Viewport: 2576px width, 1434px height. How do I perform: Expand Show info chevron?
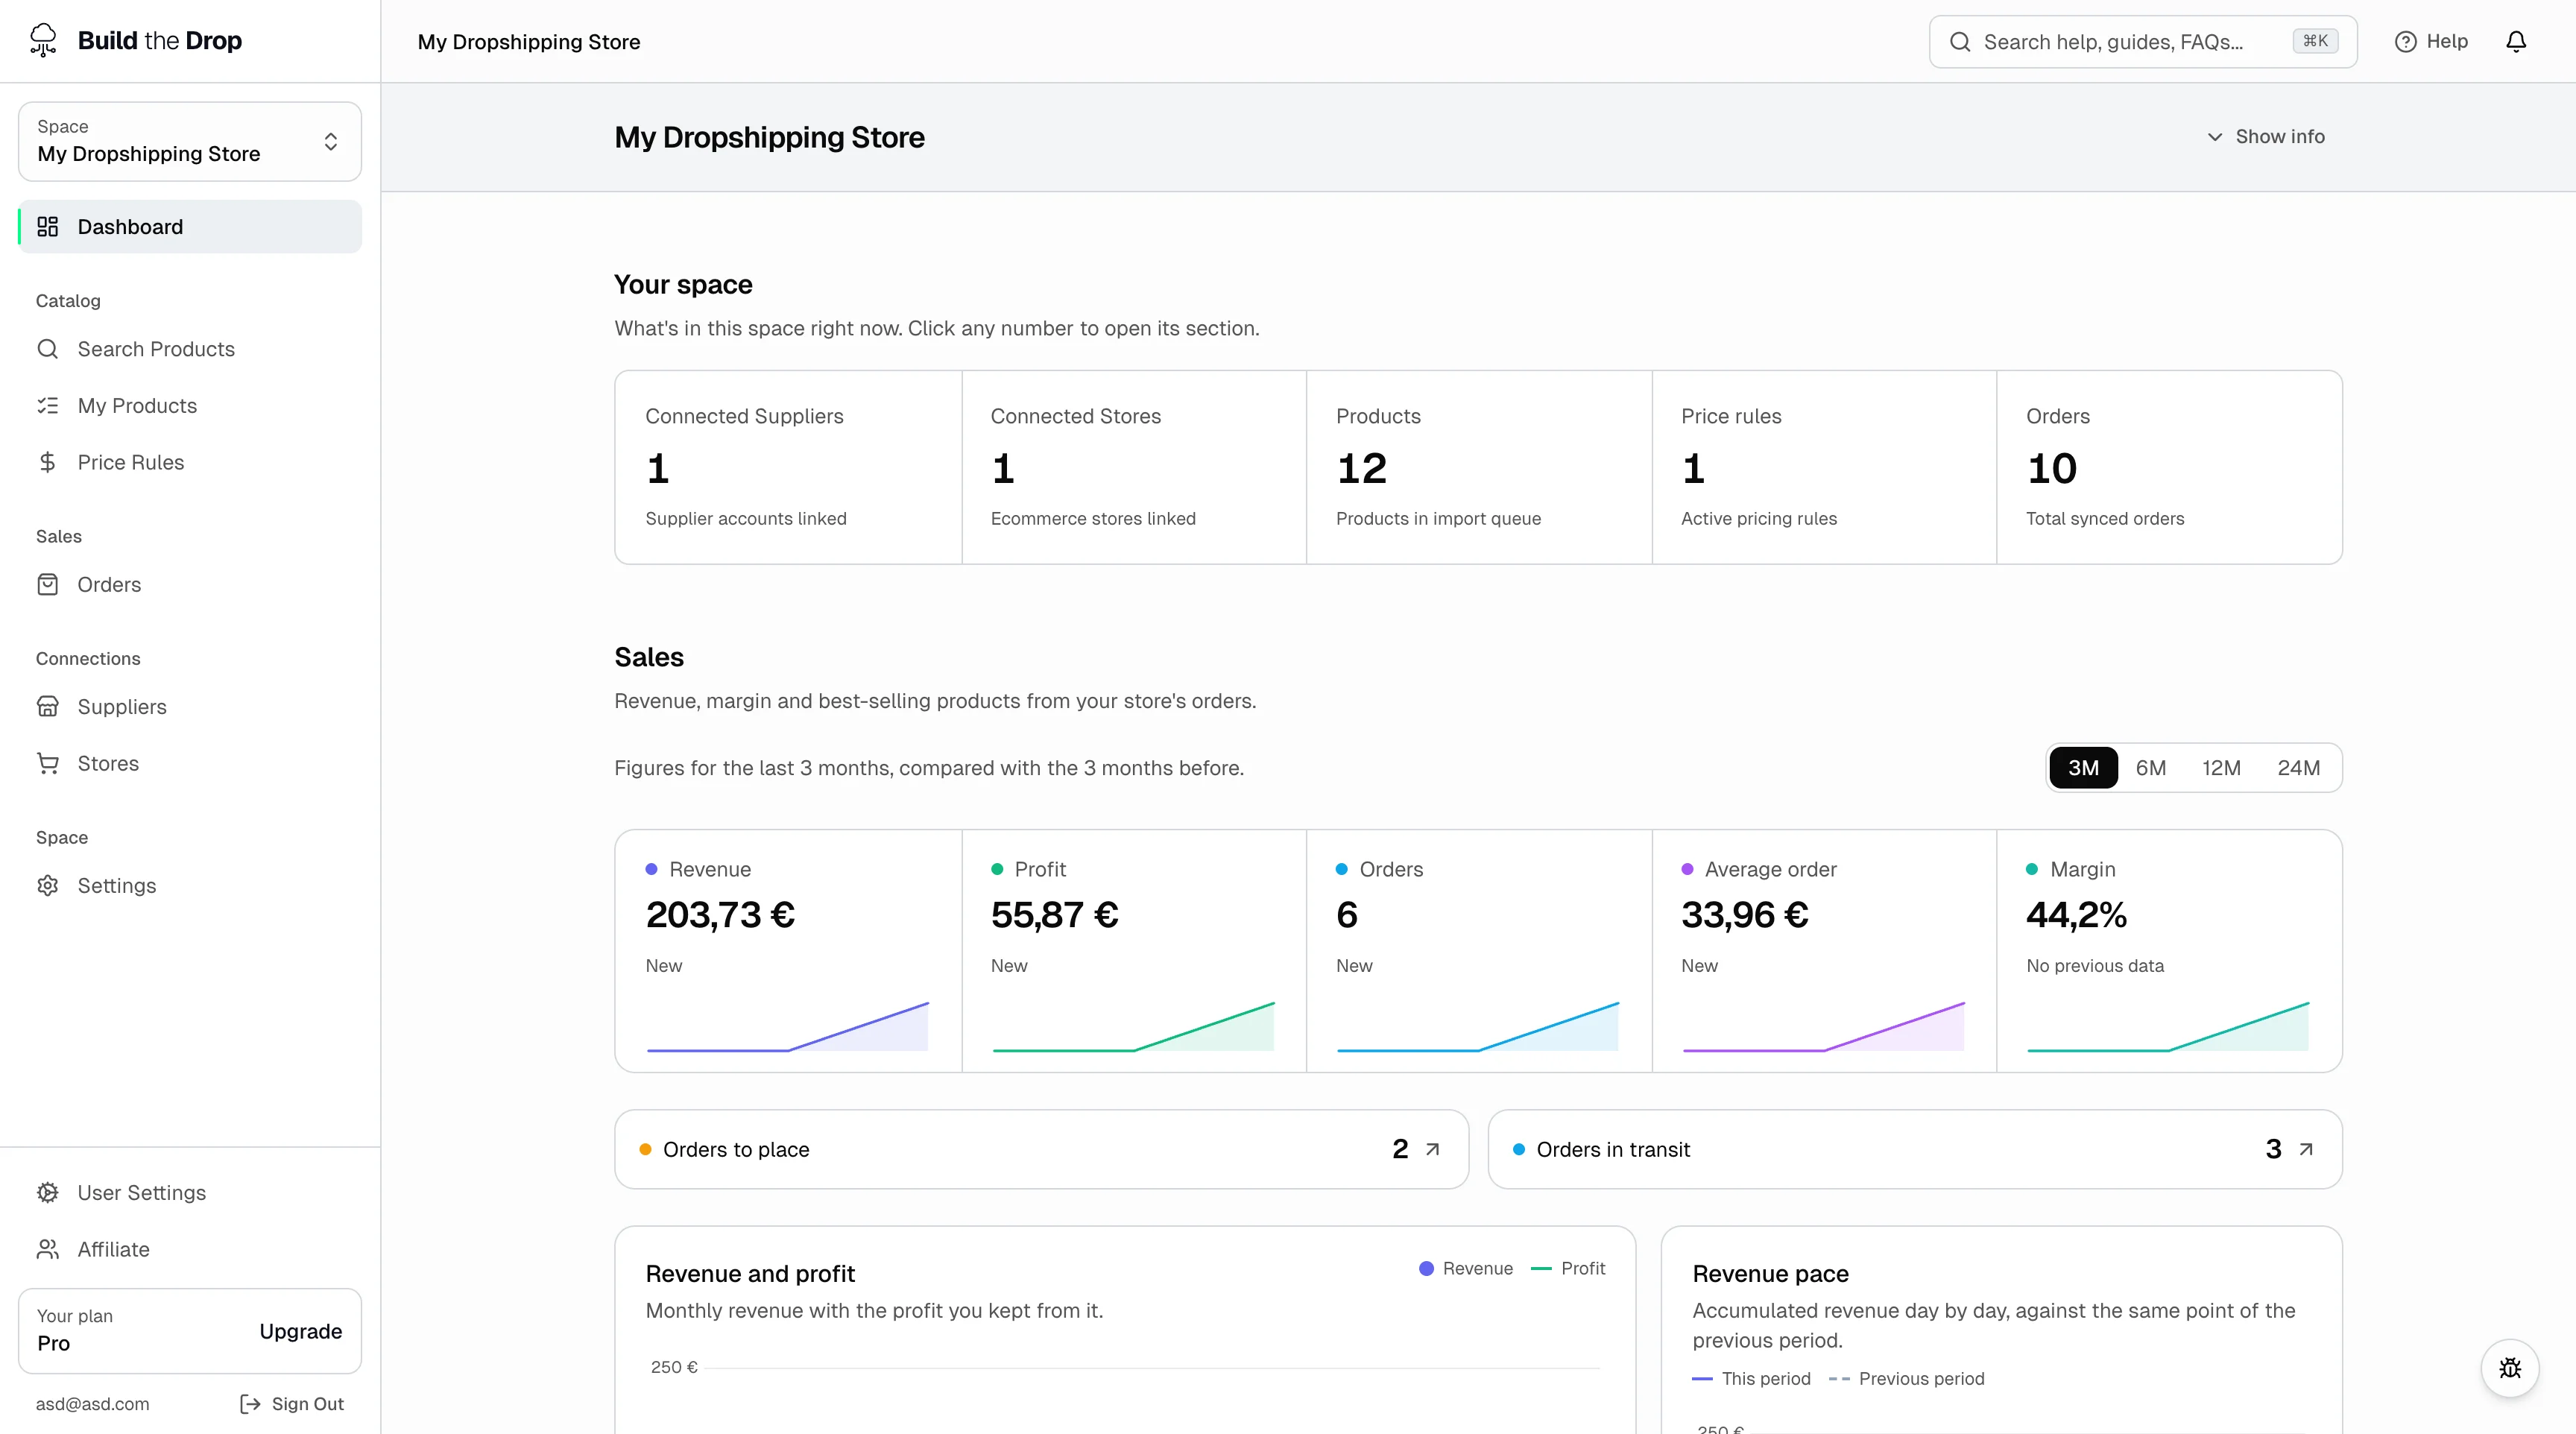tap(2215, 136)
